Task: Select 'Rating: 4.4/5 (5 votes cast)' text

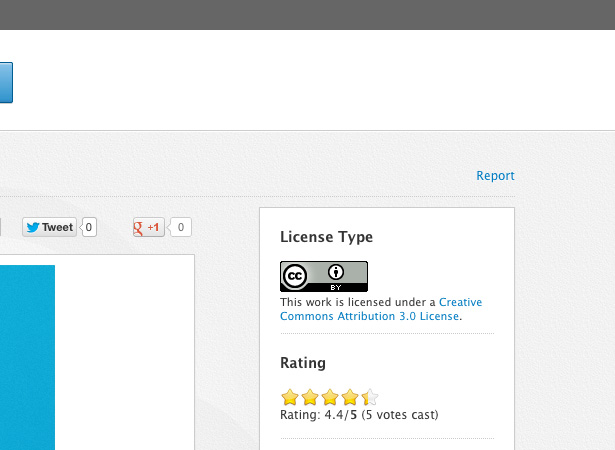Action: 359,415
